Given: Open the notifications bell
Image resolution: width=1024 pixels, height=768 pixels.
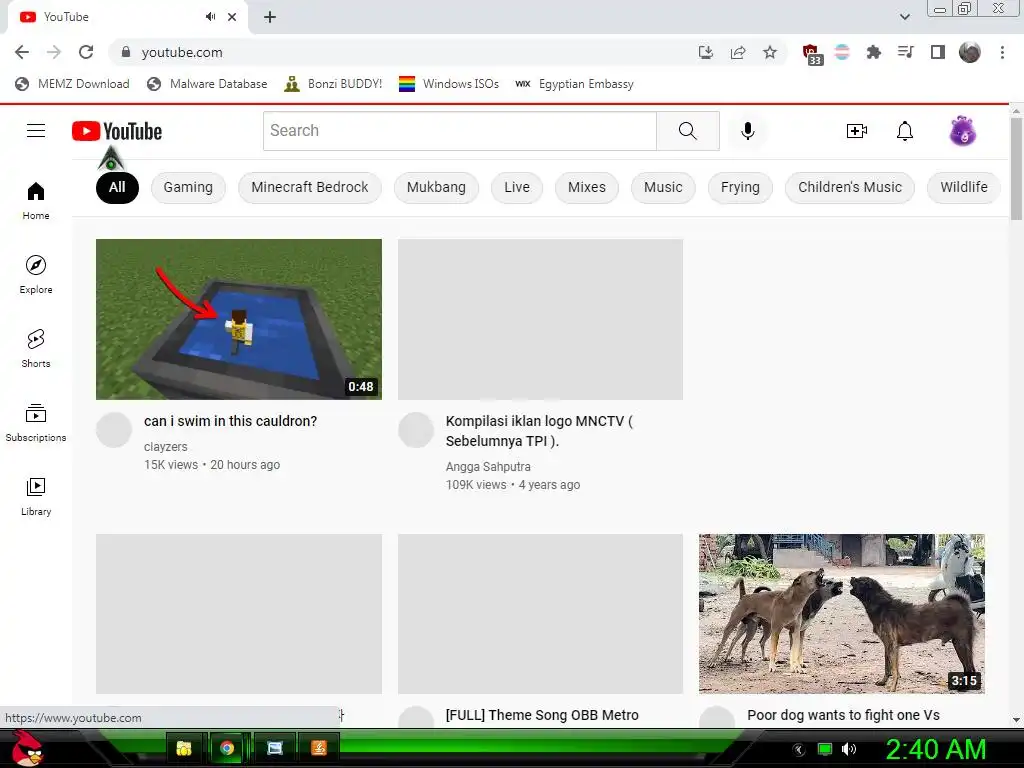Looking at the screenshot, I should [x=904, y=131].
